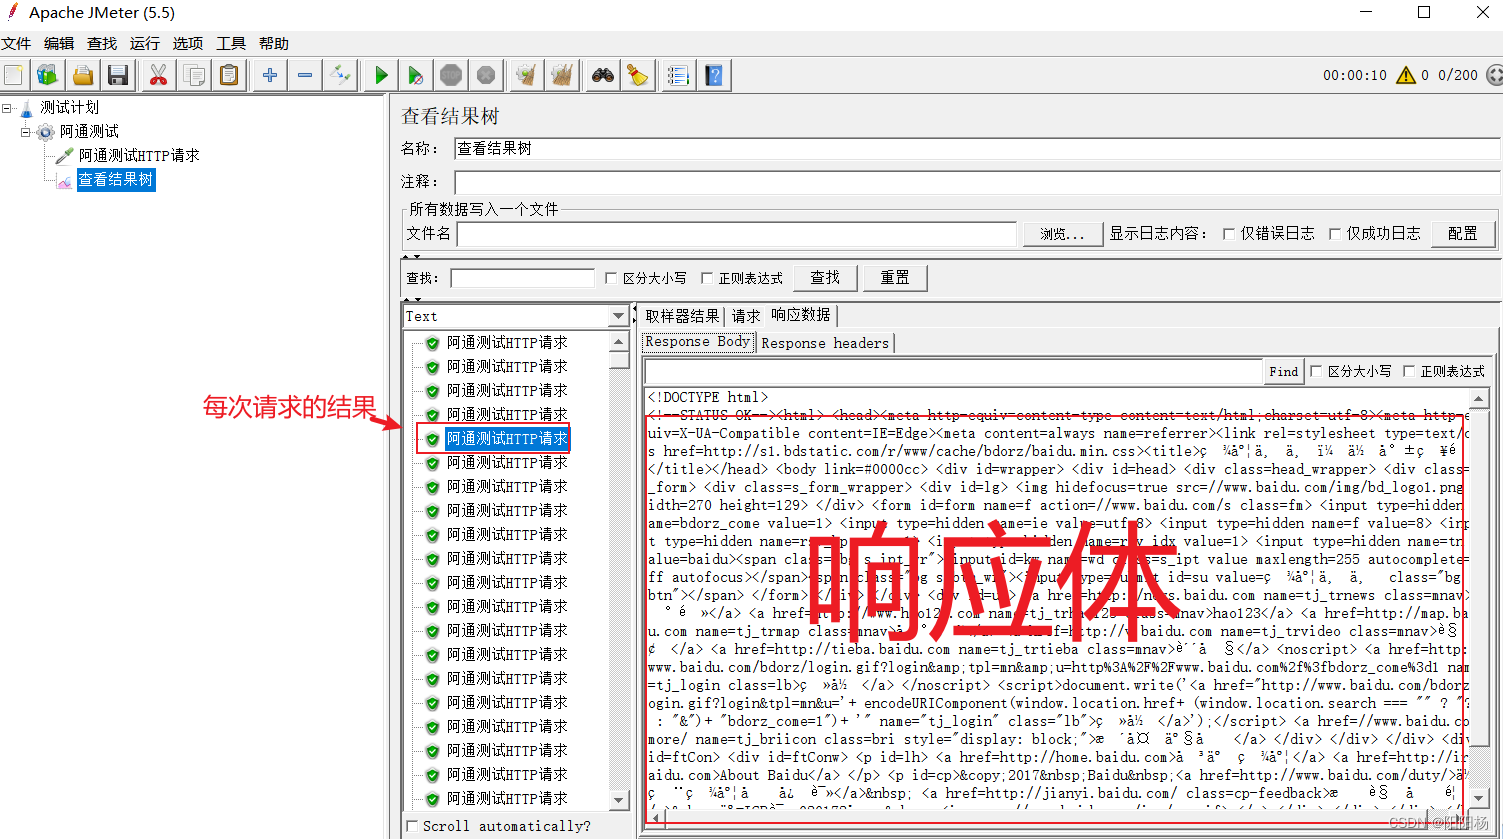Click the results list vertical scrollbar
1503x839 pixels.
pos(619,570)
